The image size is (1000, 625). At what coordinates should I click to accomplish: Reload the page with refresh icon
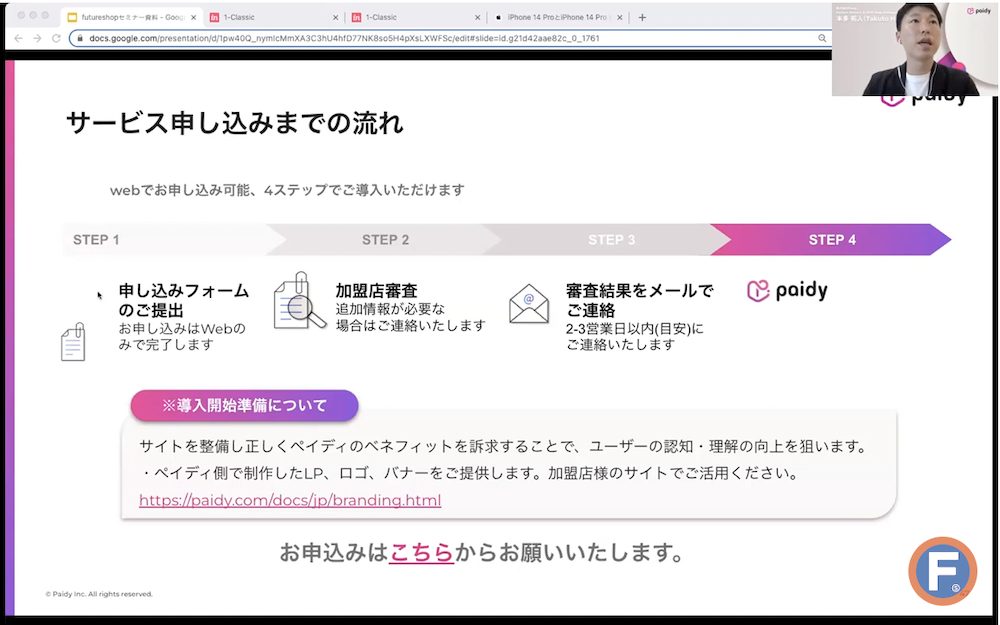(x=56, y=38)
